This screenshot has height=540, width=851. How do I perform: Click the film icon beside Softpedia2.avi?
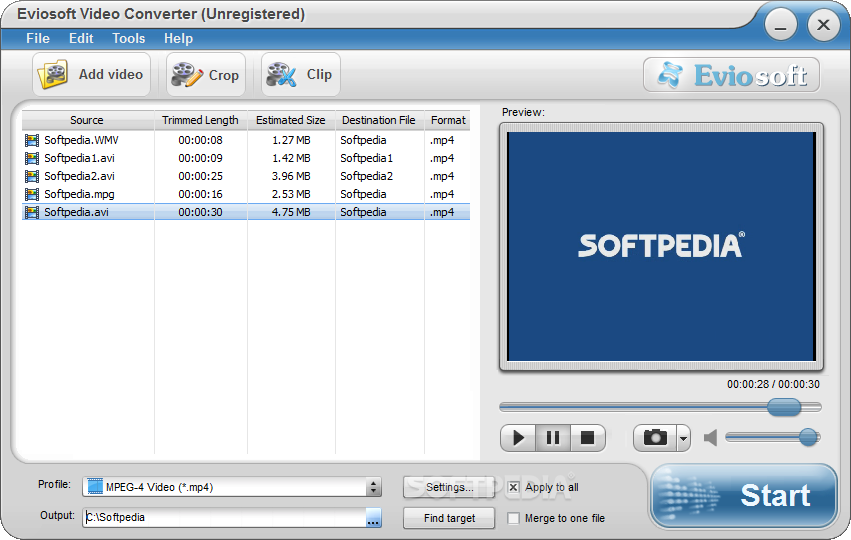pos(32,176)
